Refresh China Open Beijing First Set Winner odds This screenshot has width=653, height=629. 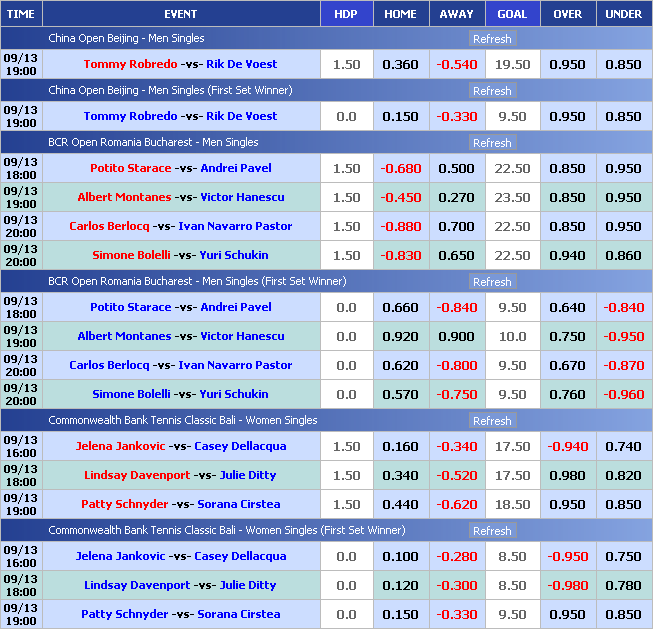(491, 91)
